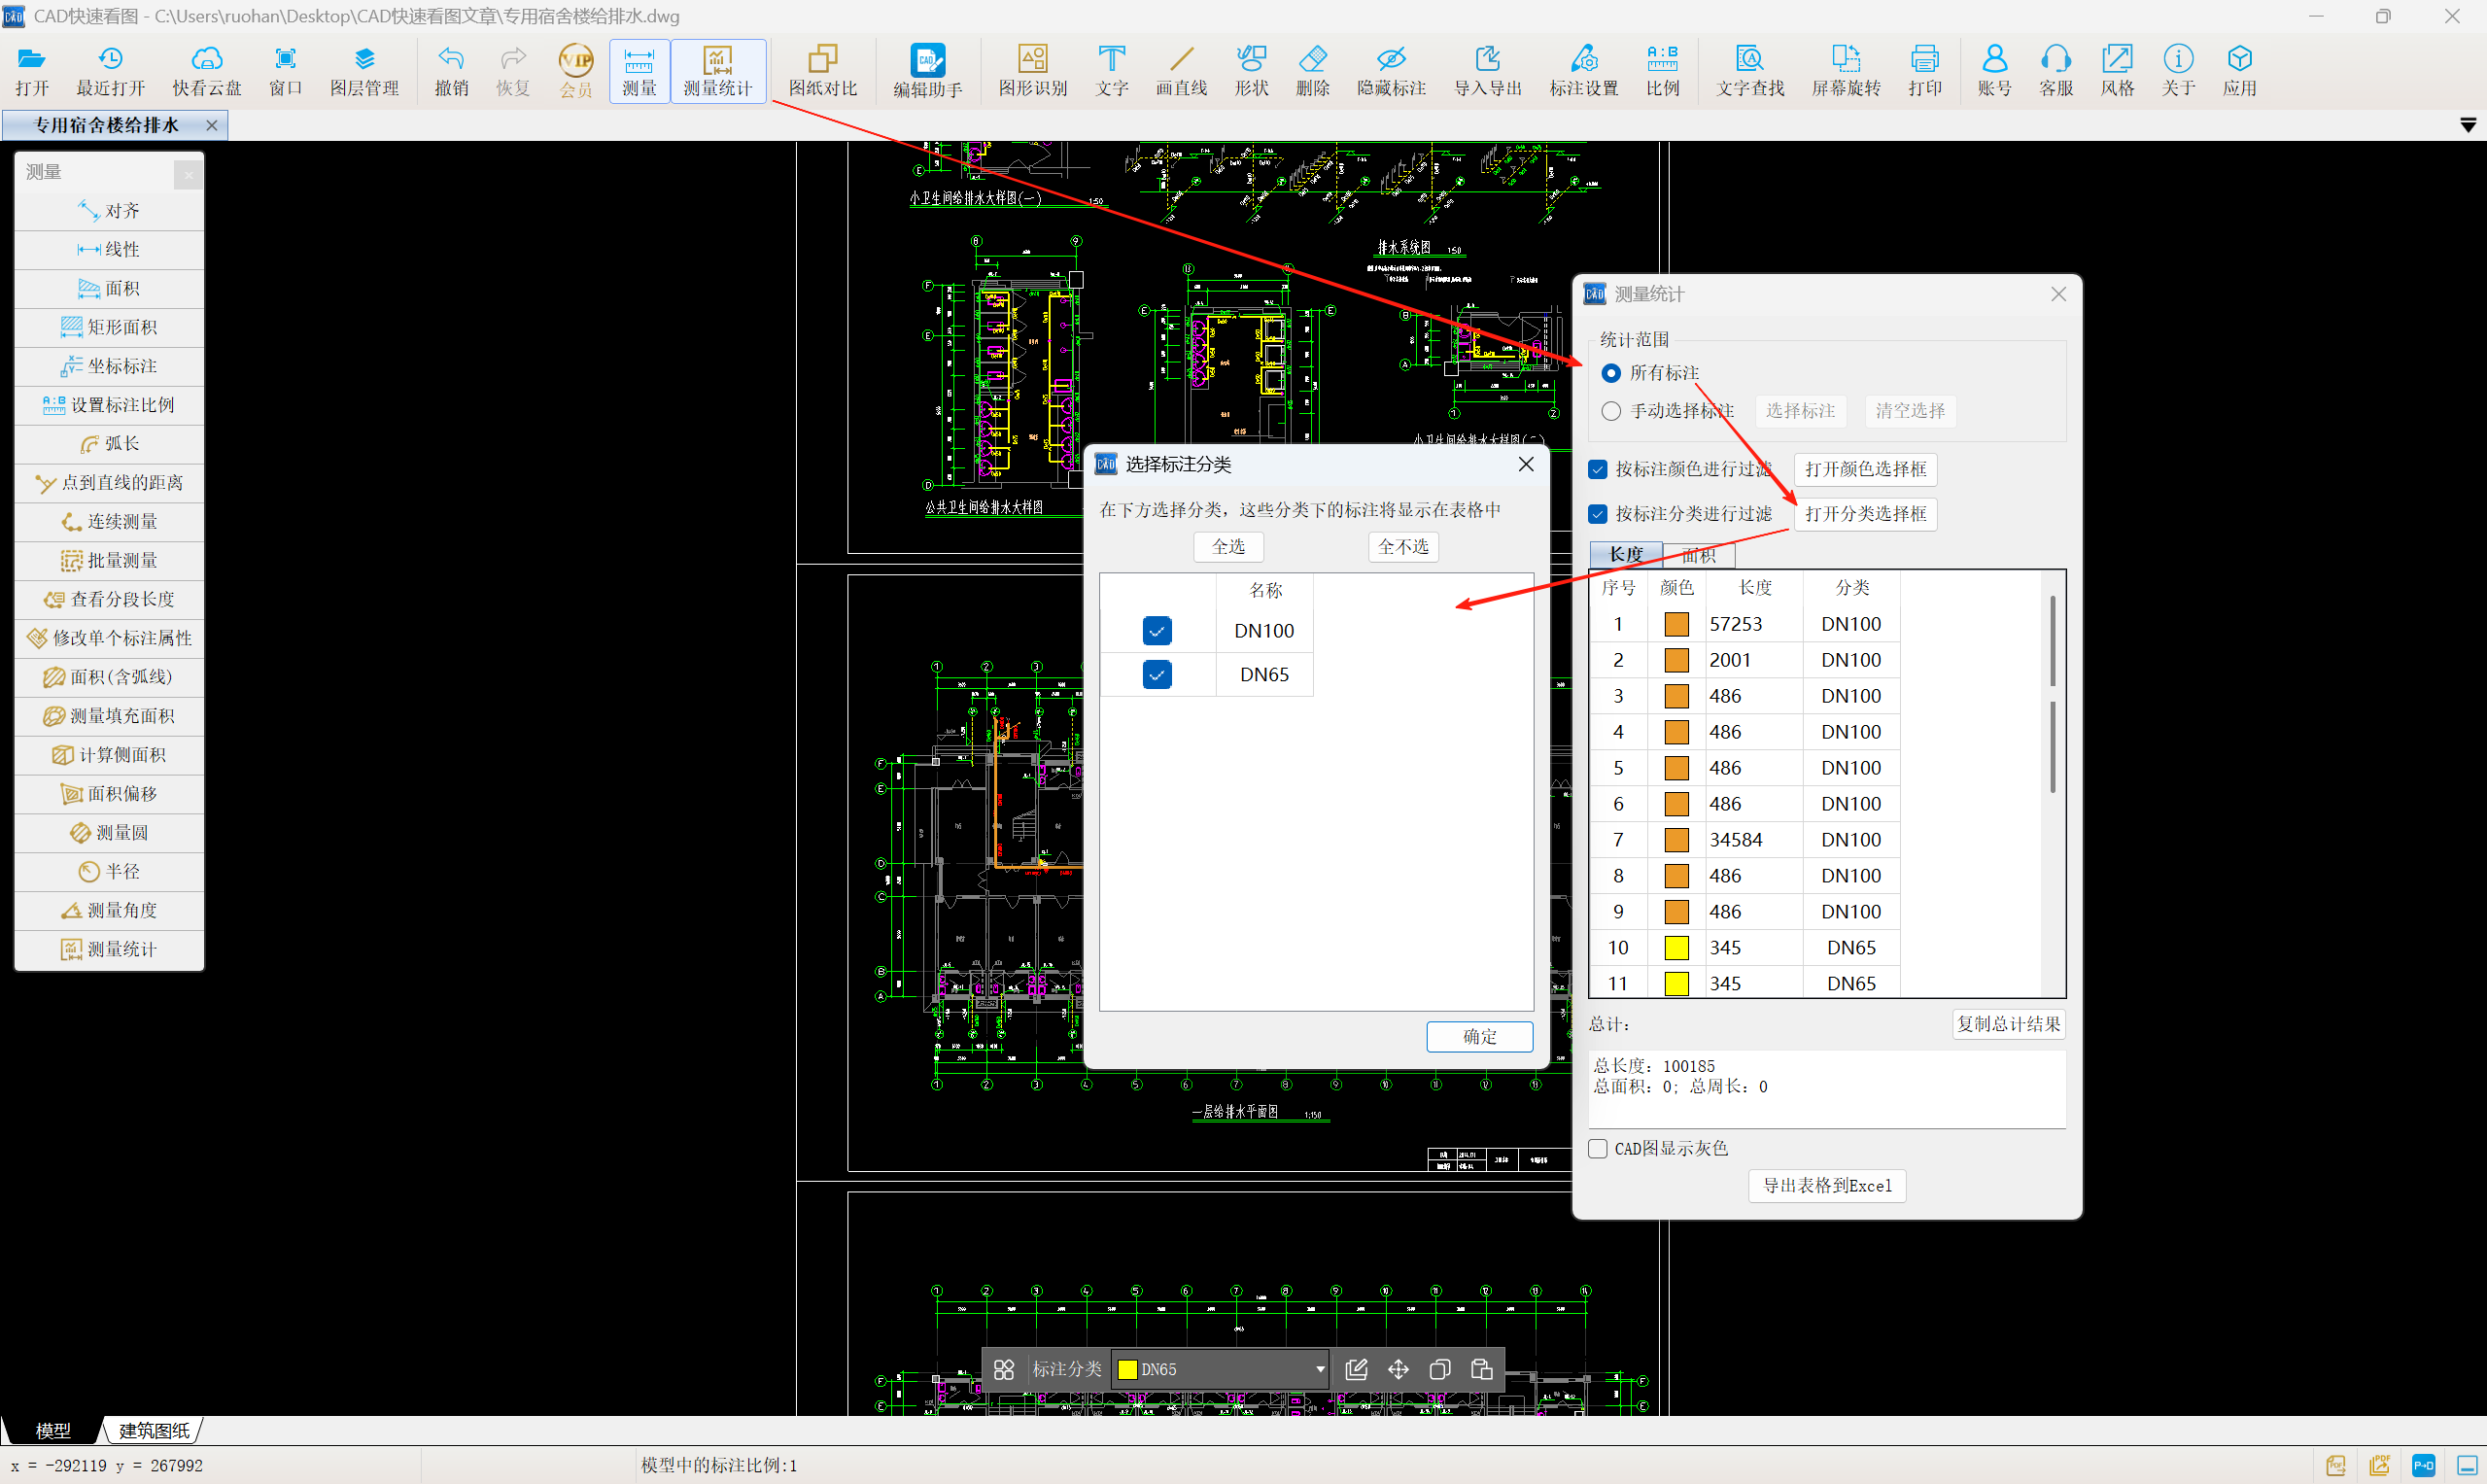Select the 手动选择标注 radio button
This screenshot has height=1484, width=2487.
pos(1611,411)
